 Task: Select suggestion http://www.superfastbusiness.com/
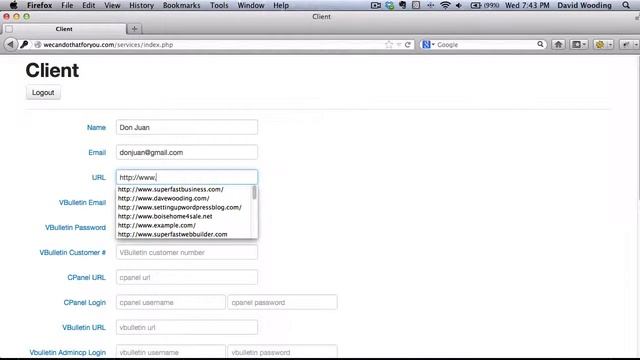(x=171, y=189)
